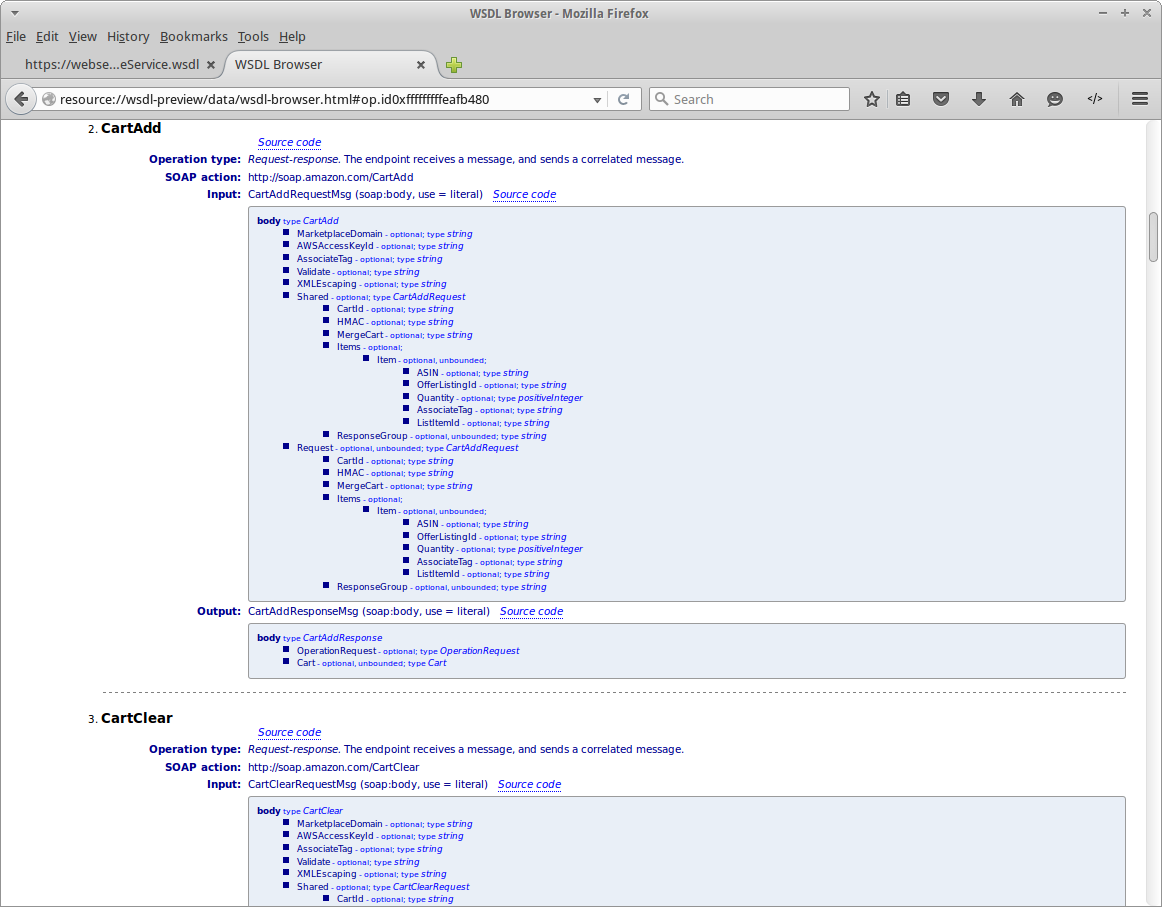1162x907 pixels.
Task: Select the WSDL Browser tab
Action: [330, 64]
